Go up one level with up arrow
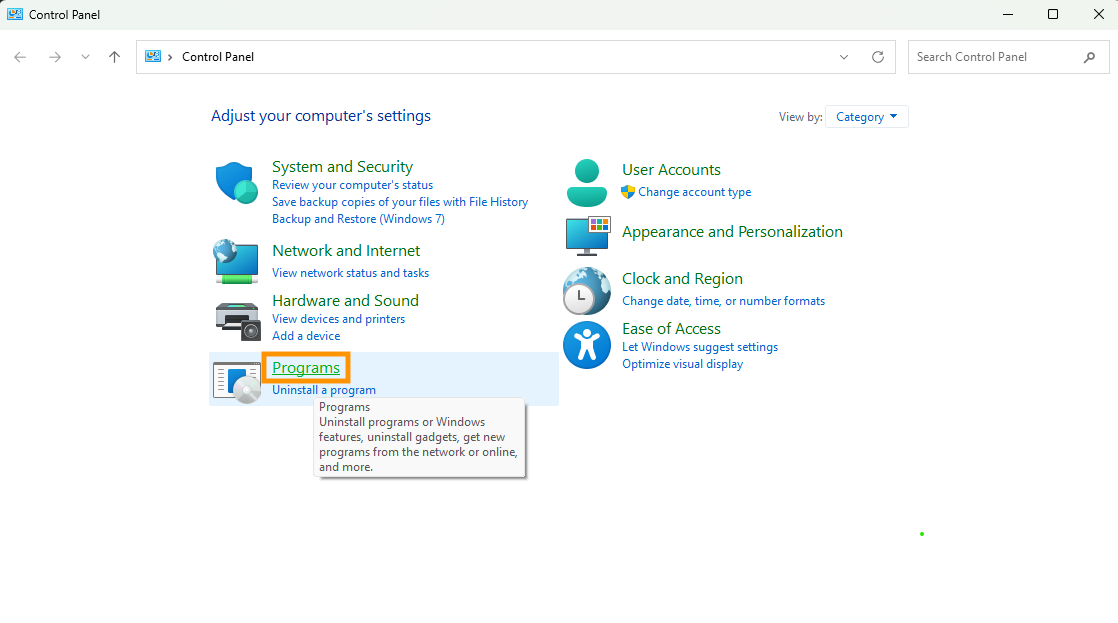1118x623 pixels. click(x=114, y=57)
